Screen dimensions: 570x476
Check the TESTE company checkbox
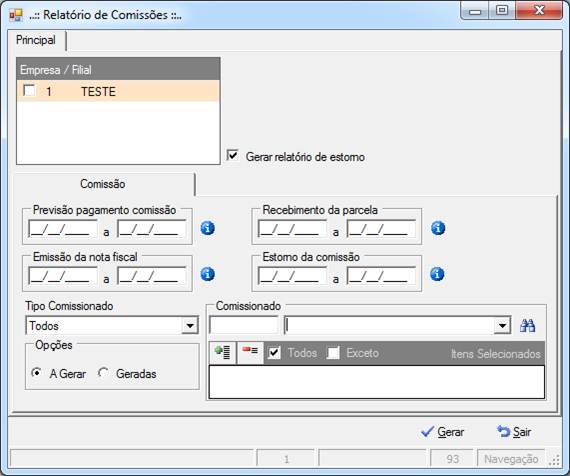(29, 91)
